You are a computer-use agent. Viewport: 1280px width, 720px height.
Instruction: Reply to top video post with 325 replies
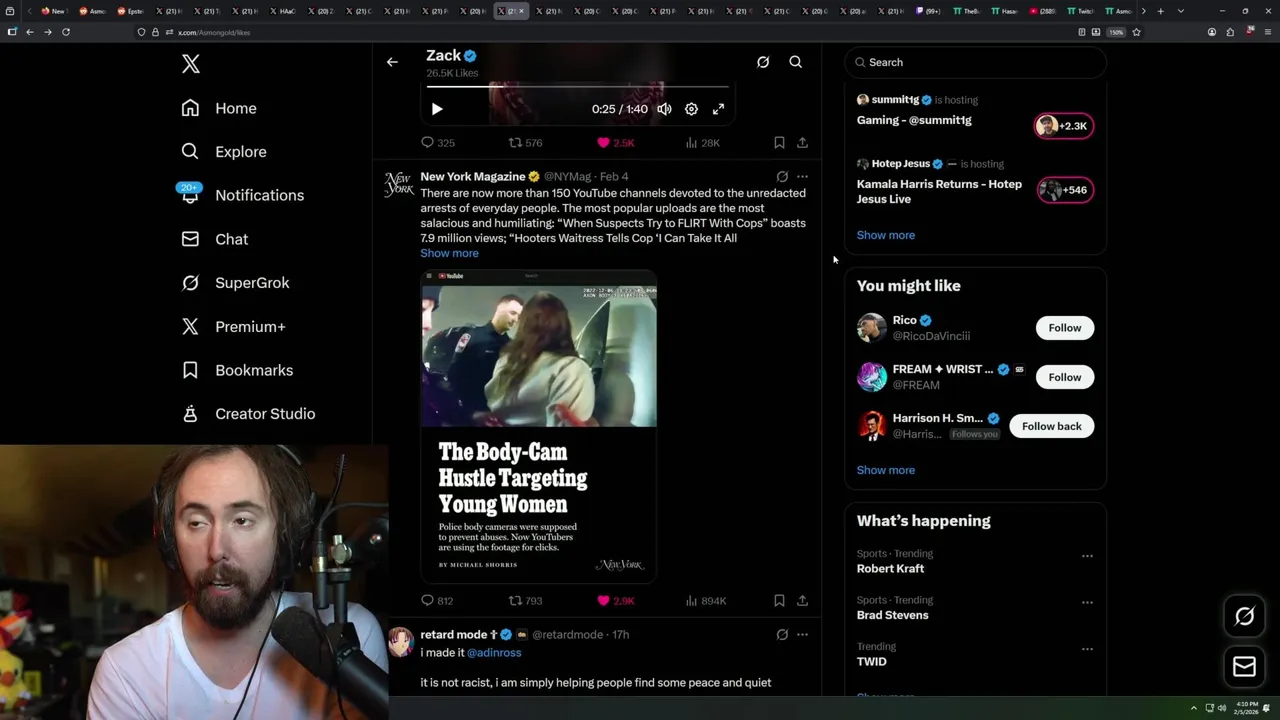pos(437,143)
